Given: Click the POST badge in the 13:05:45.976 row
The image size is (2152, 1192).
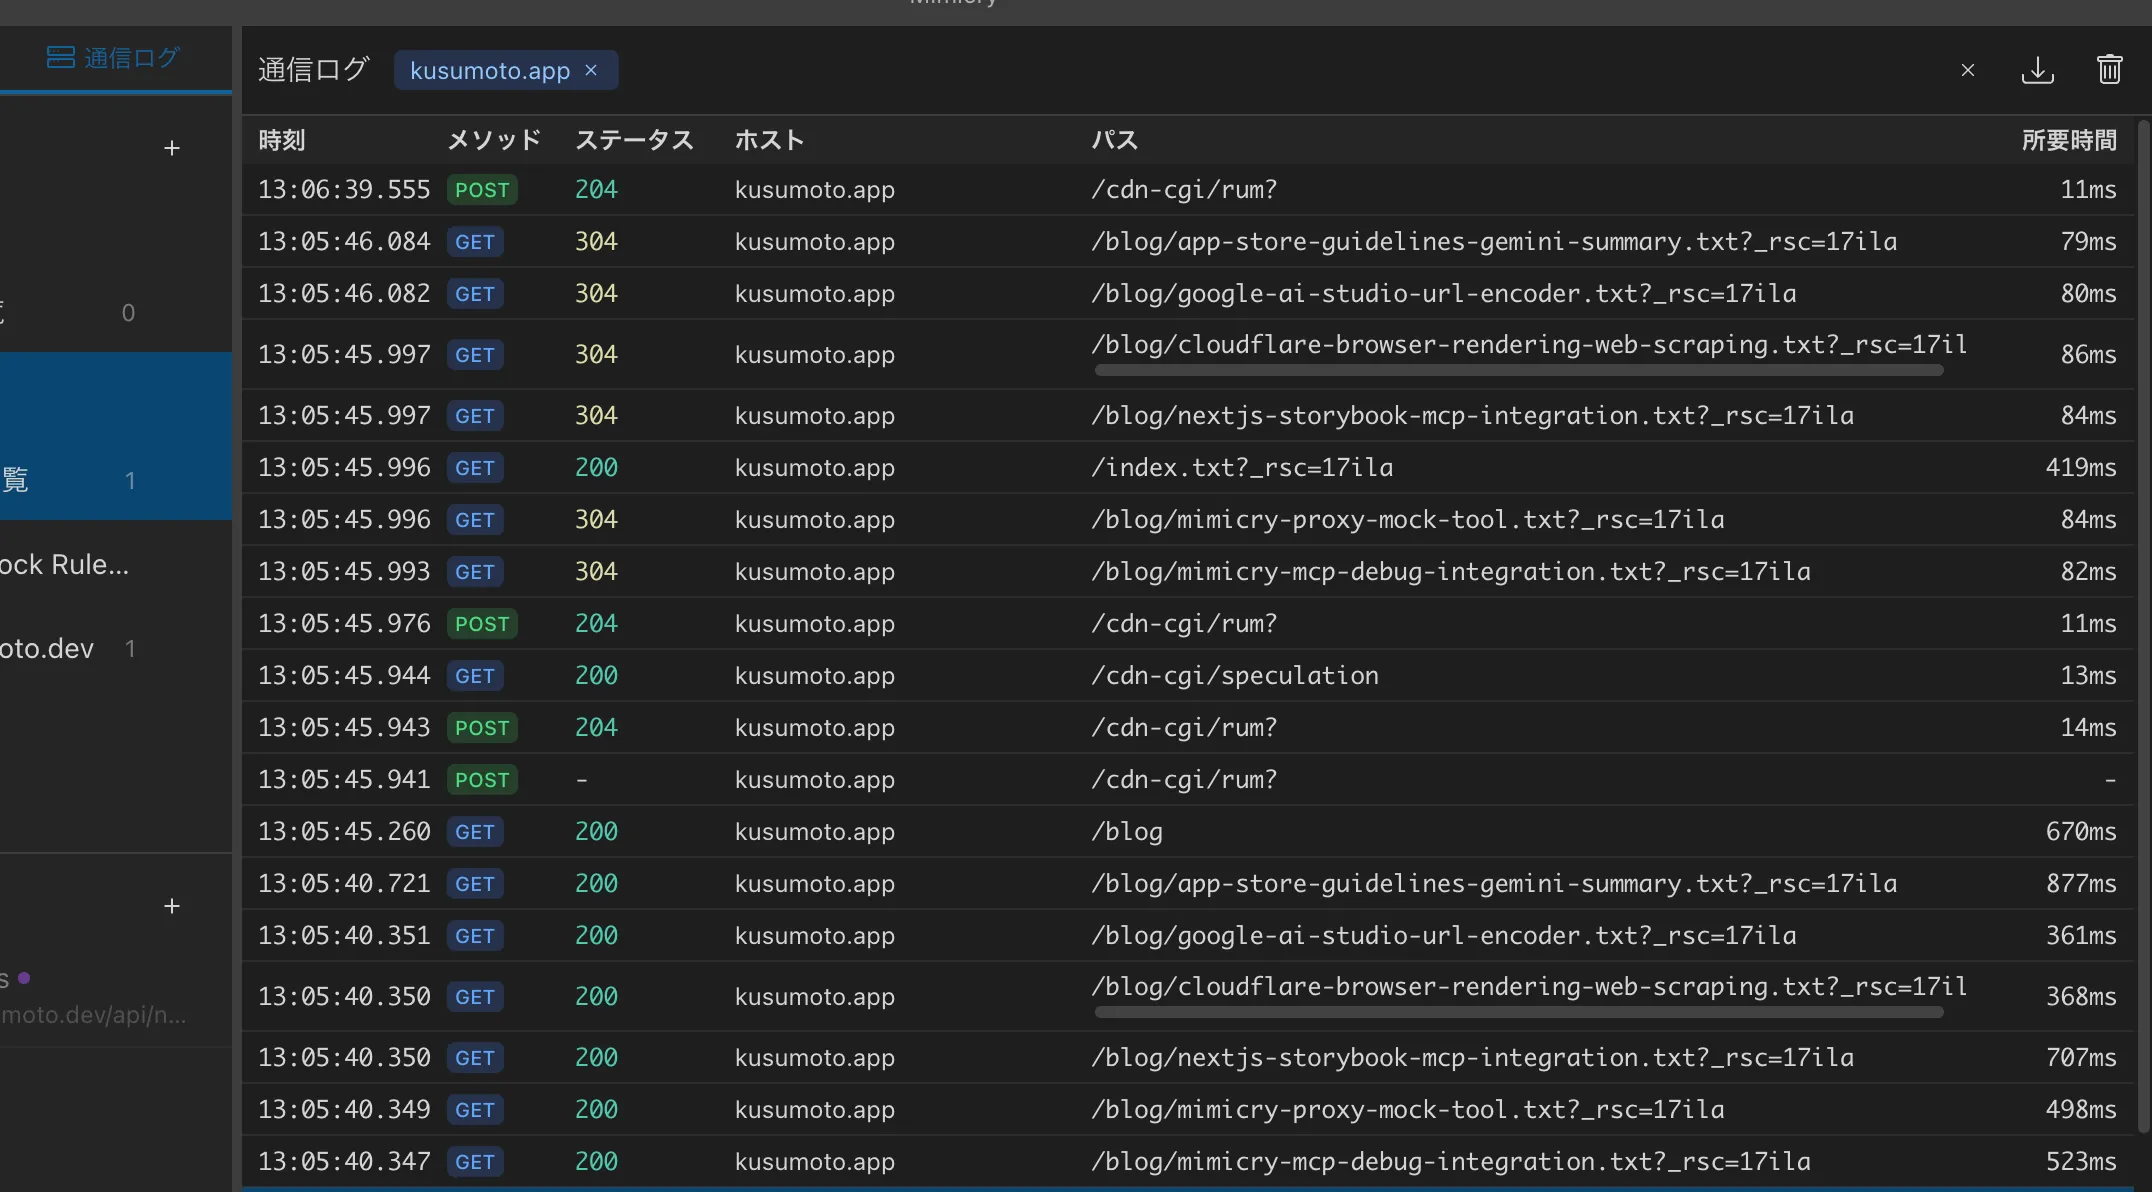Looking at the screenshot, I should tap(482, 624).
